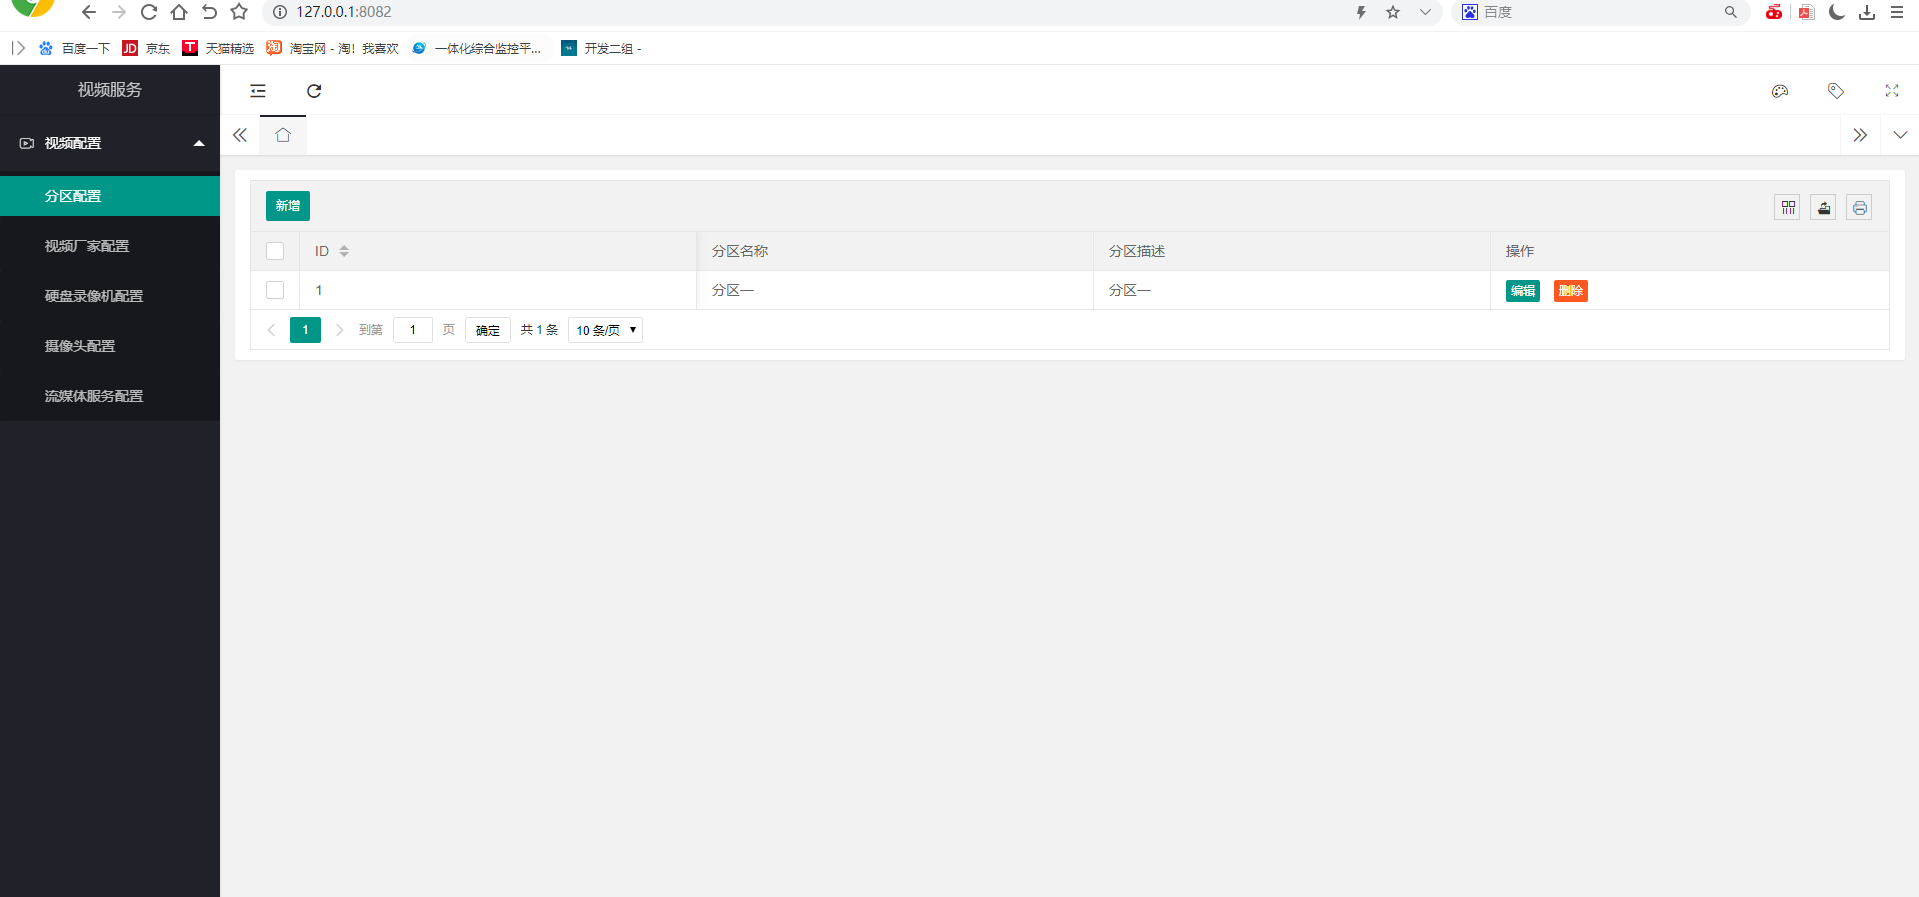1919x897 pixels.
Task: Open 淘宝网 bookmark
Action: tap(332, 48)
